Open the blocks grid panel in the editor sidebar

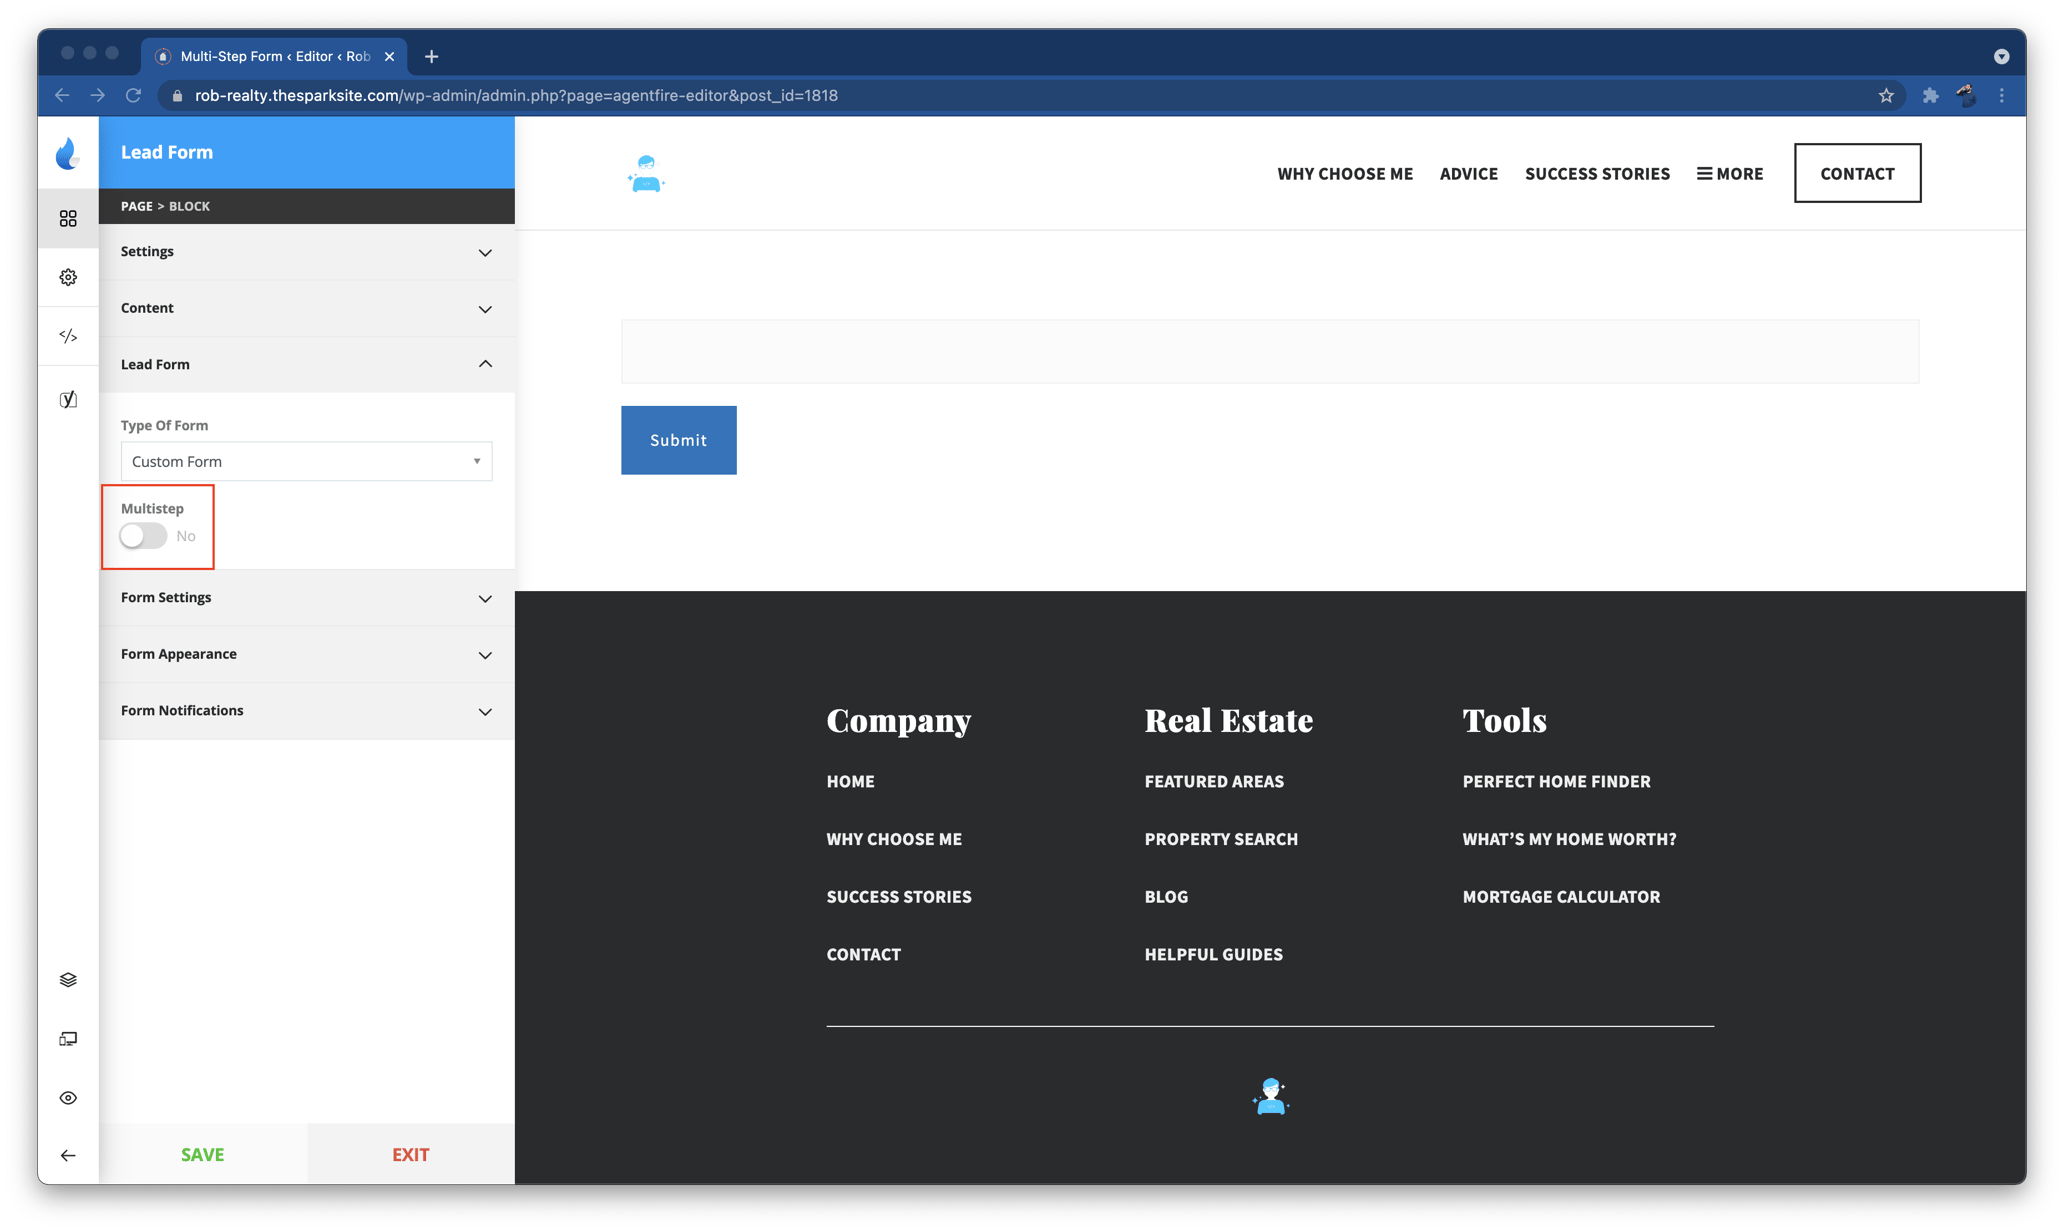[68, 217]
